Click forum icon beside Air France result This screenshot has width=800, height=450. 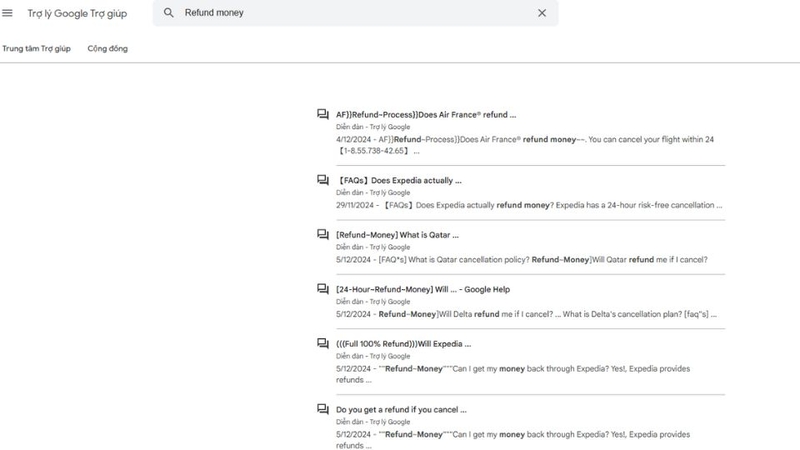[322, 114]
